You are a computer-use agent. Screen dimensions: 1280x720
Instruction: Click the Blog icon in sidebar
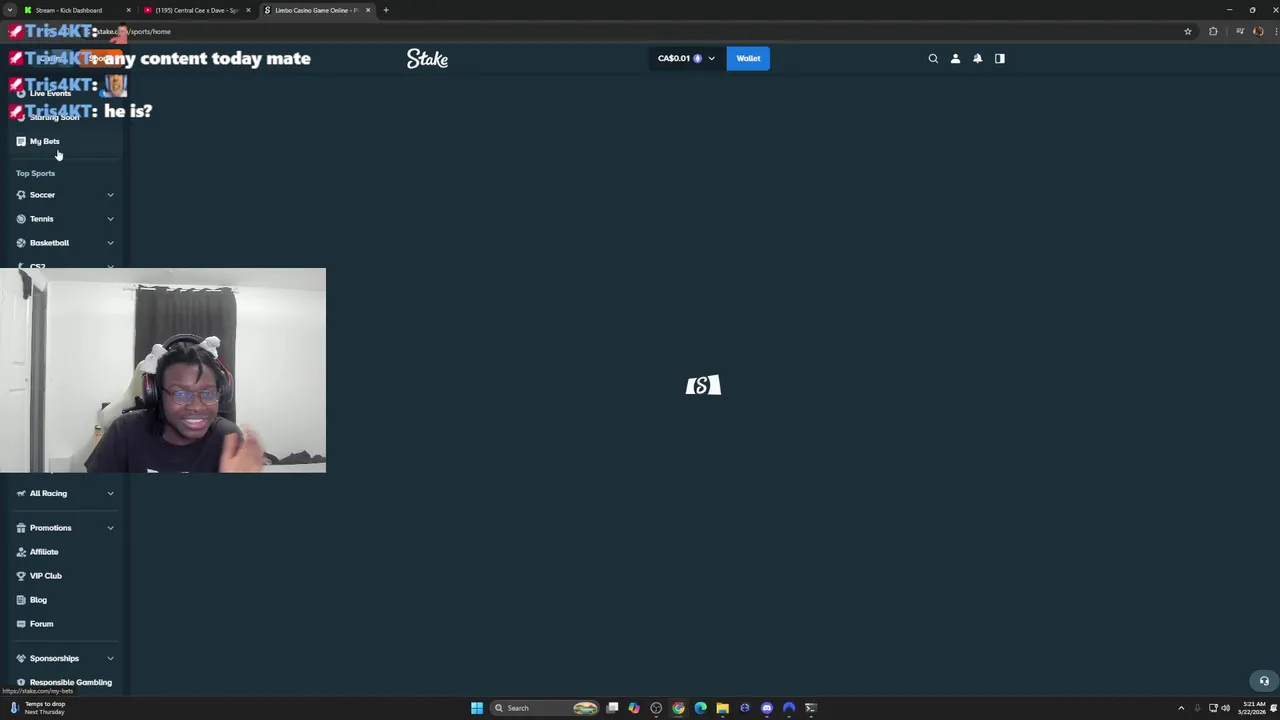21,600
